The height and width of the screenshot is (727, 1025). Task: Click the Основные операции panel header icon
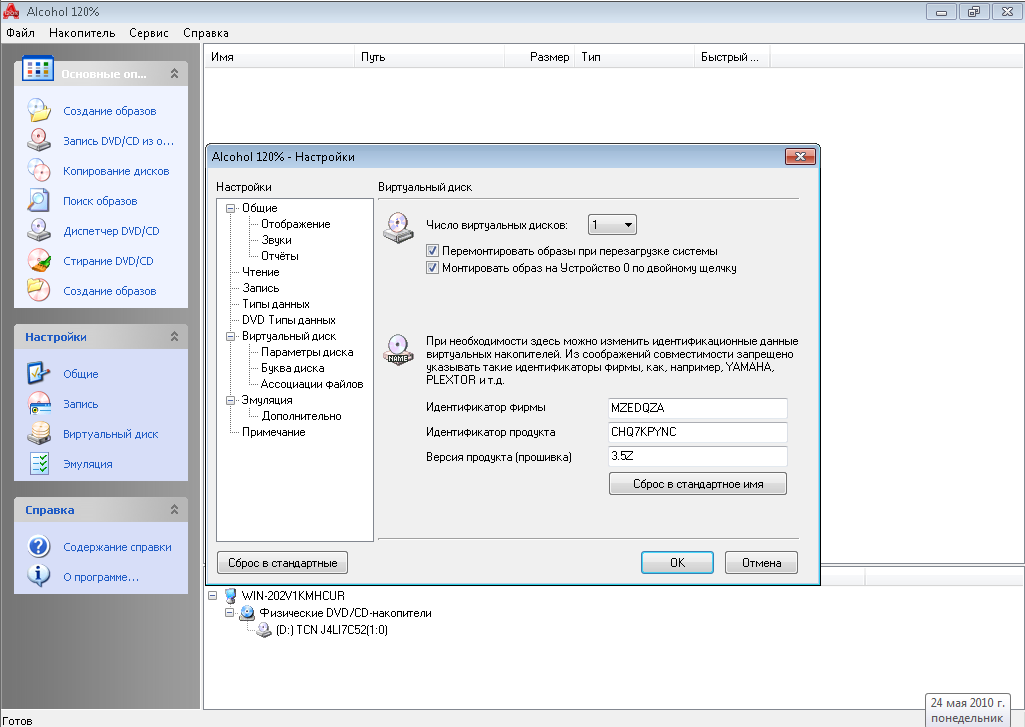coord(37,69)
